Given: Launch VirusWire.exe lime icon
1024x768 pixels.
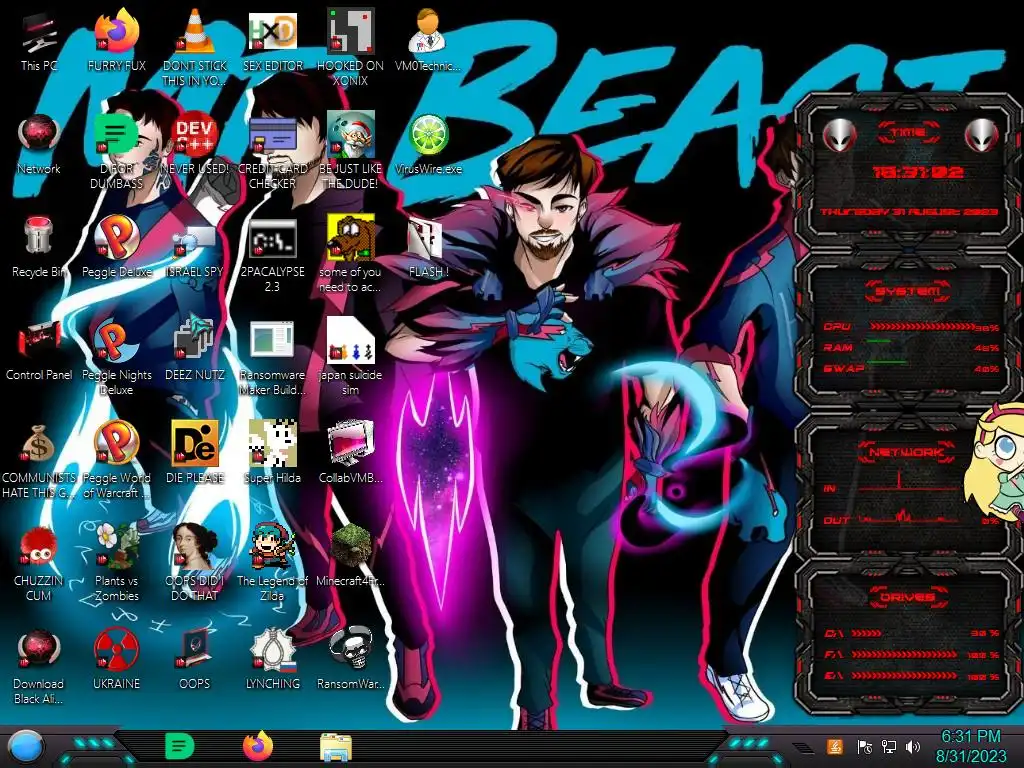Looking at the screenshot, I should click(428, 145).
